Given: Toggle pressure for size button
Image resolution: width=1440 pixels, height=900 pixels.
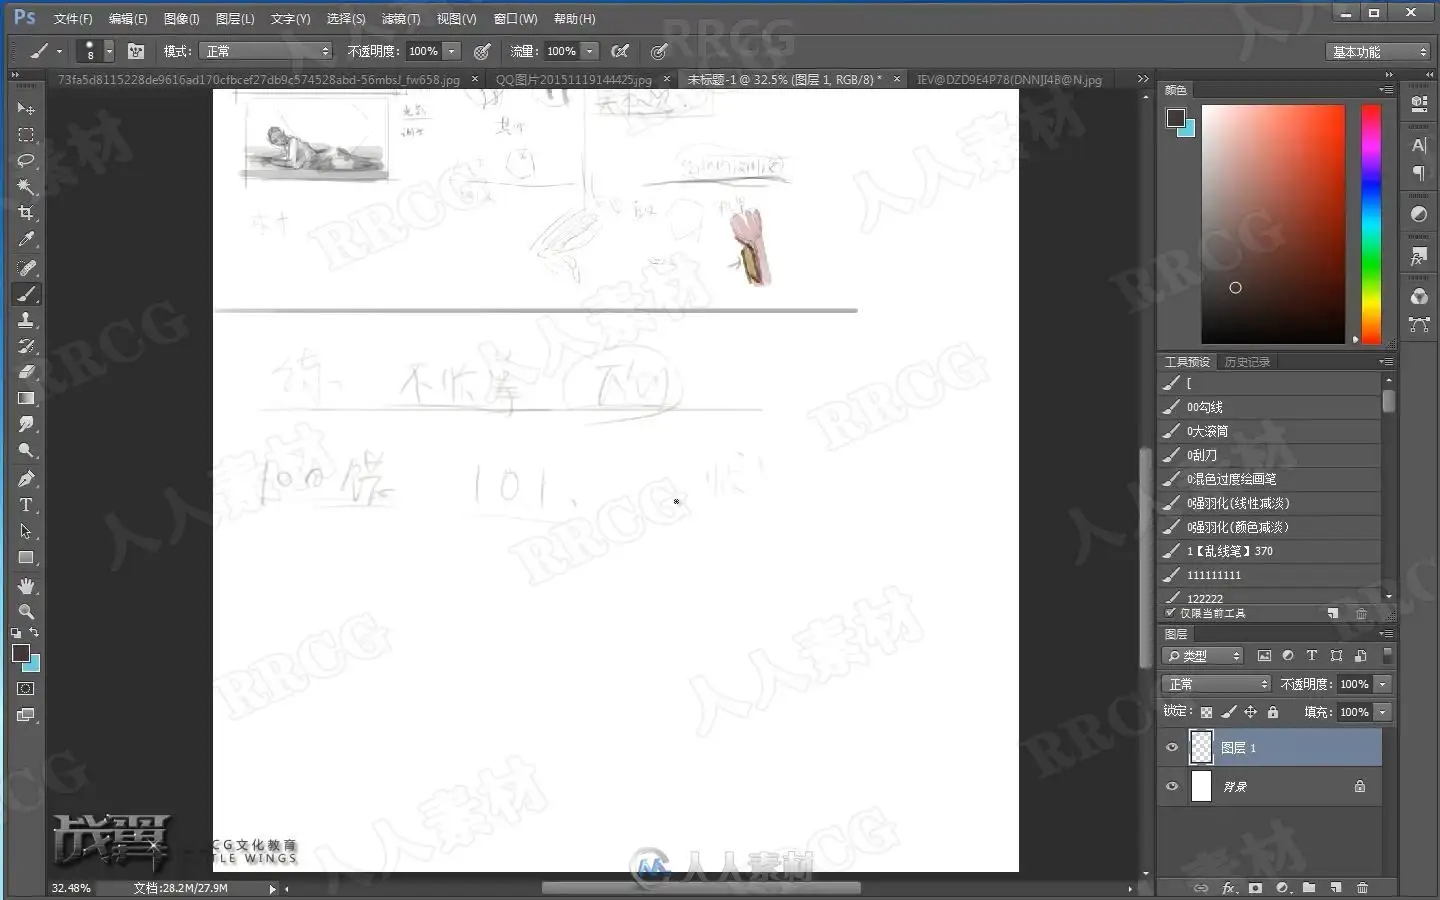Looking at the screenshot, I should [658, 51].
